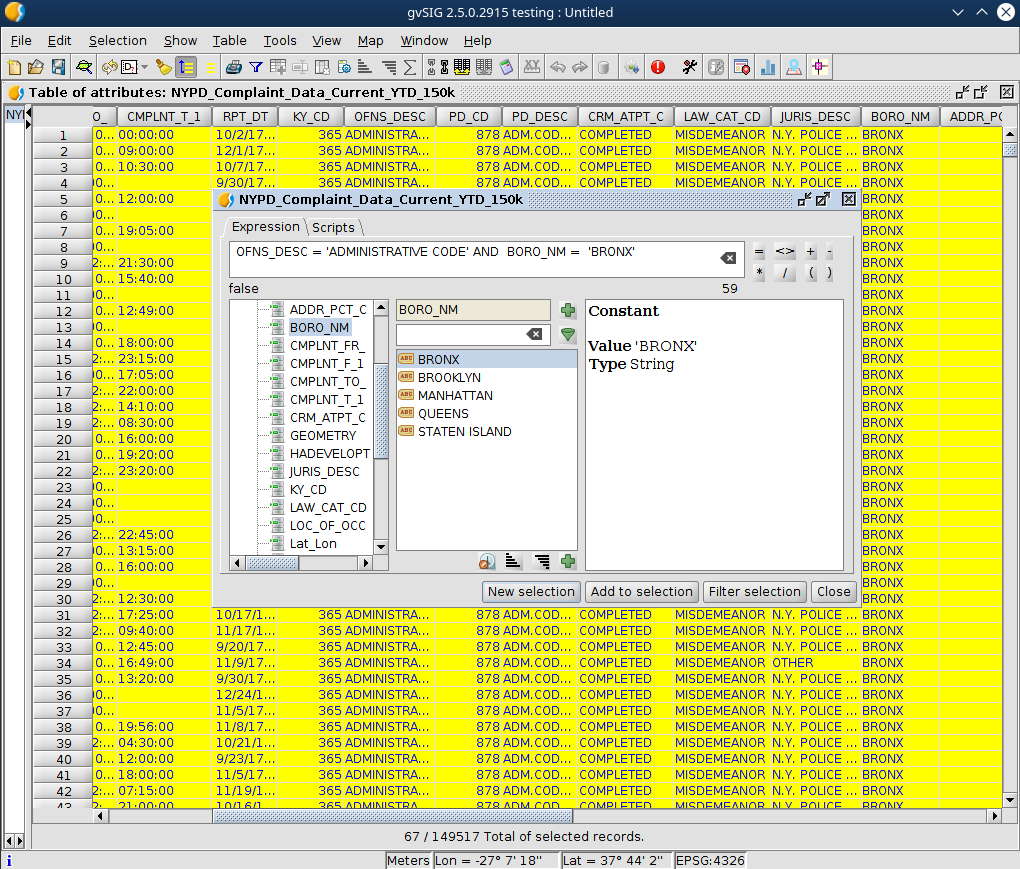
Task: Open the Table menu
Action: [229, 41]
